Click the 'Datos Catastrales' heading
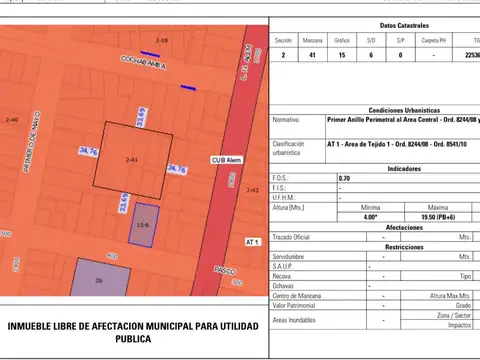 coord(404,25)
